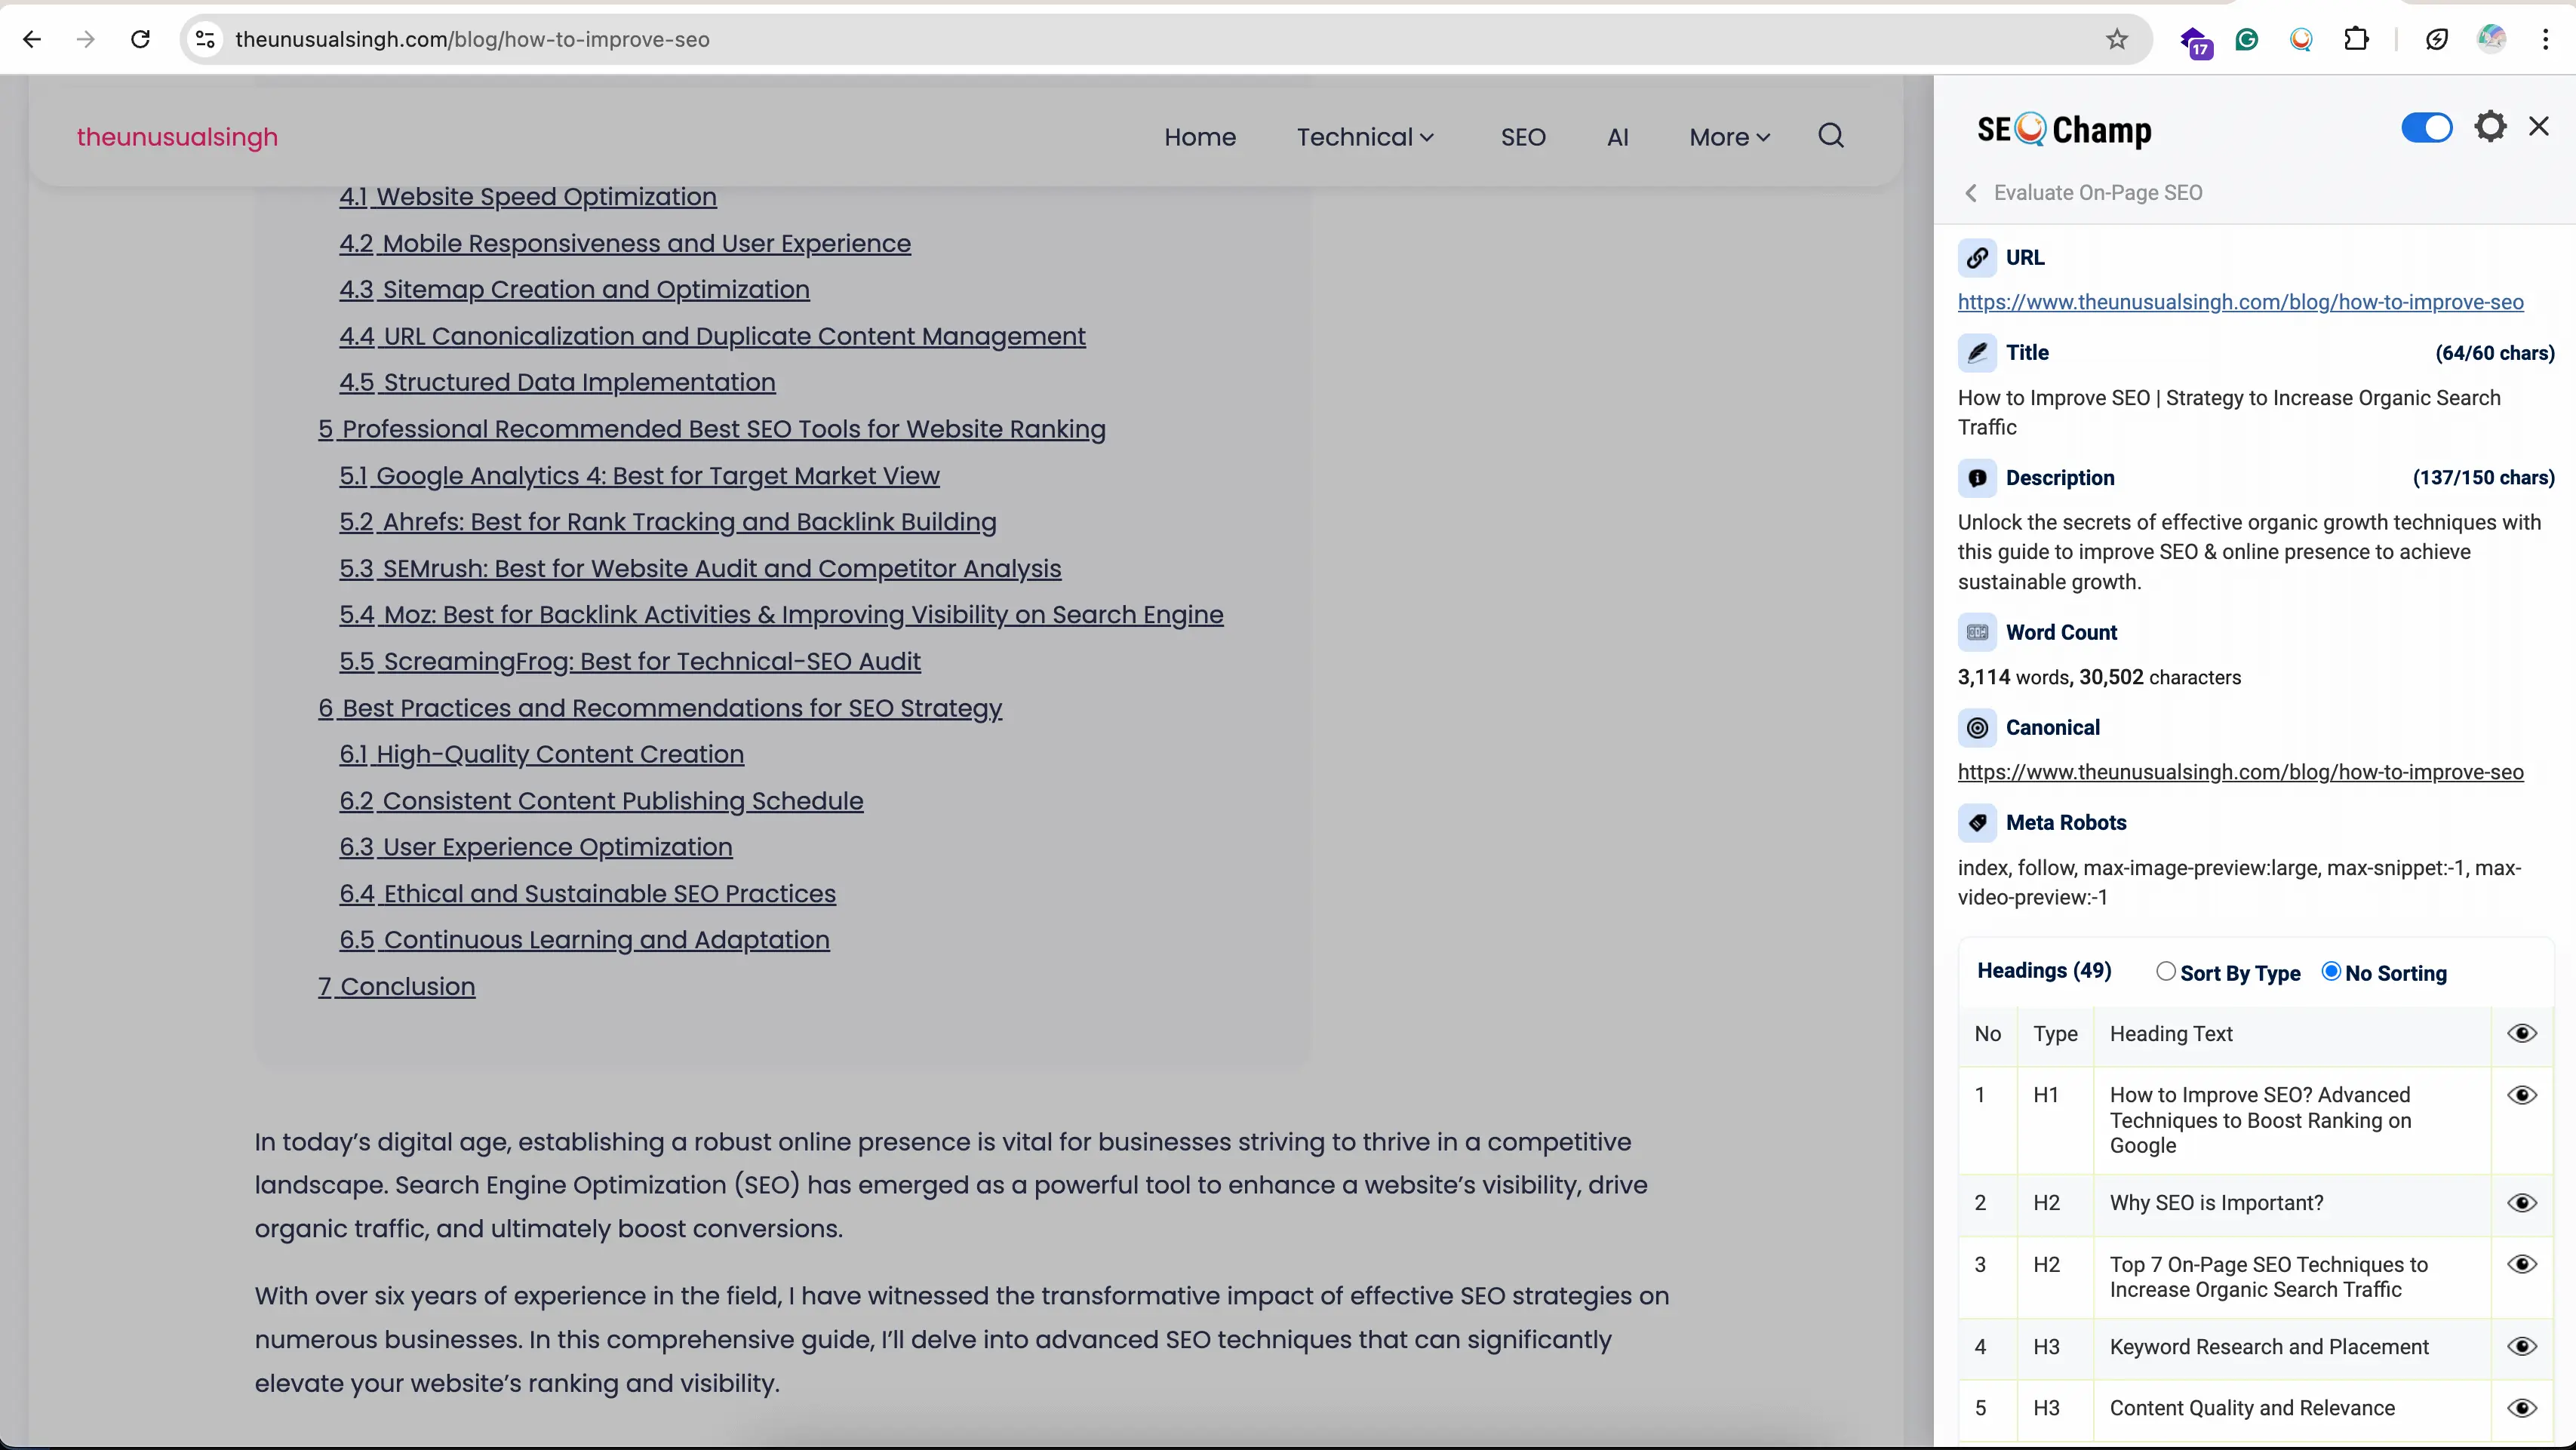Toggle the SEO Champ on/off switch
The image size is (2576, 1450).
2427,128
